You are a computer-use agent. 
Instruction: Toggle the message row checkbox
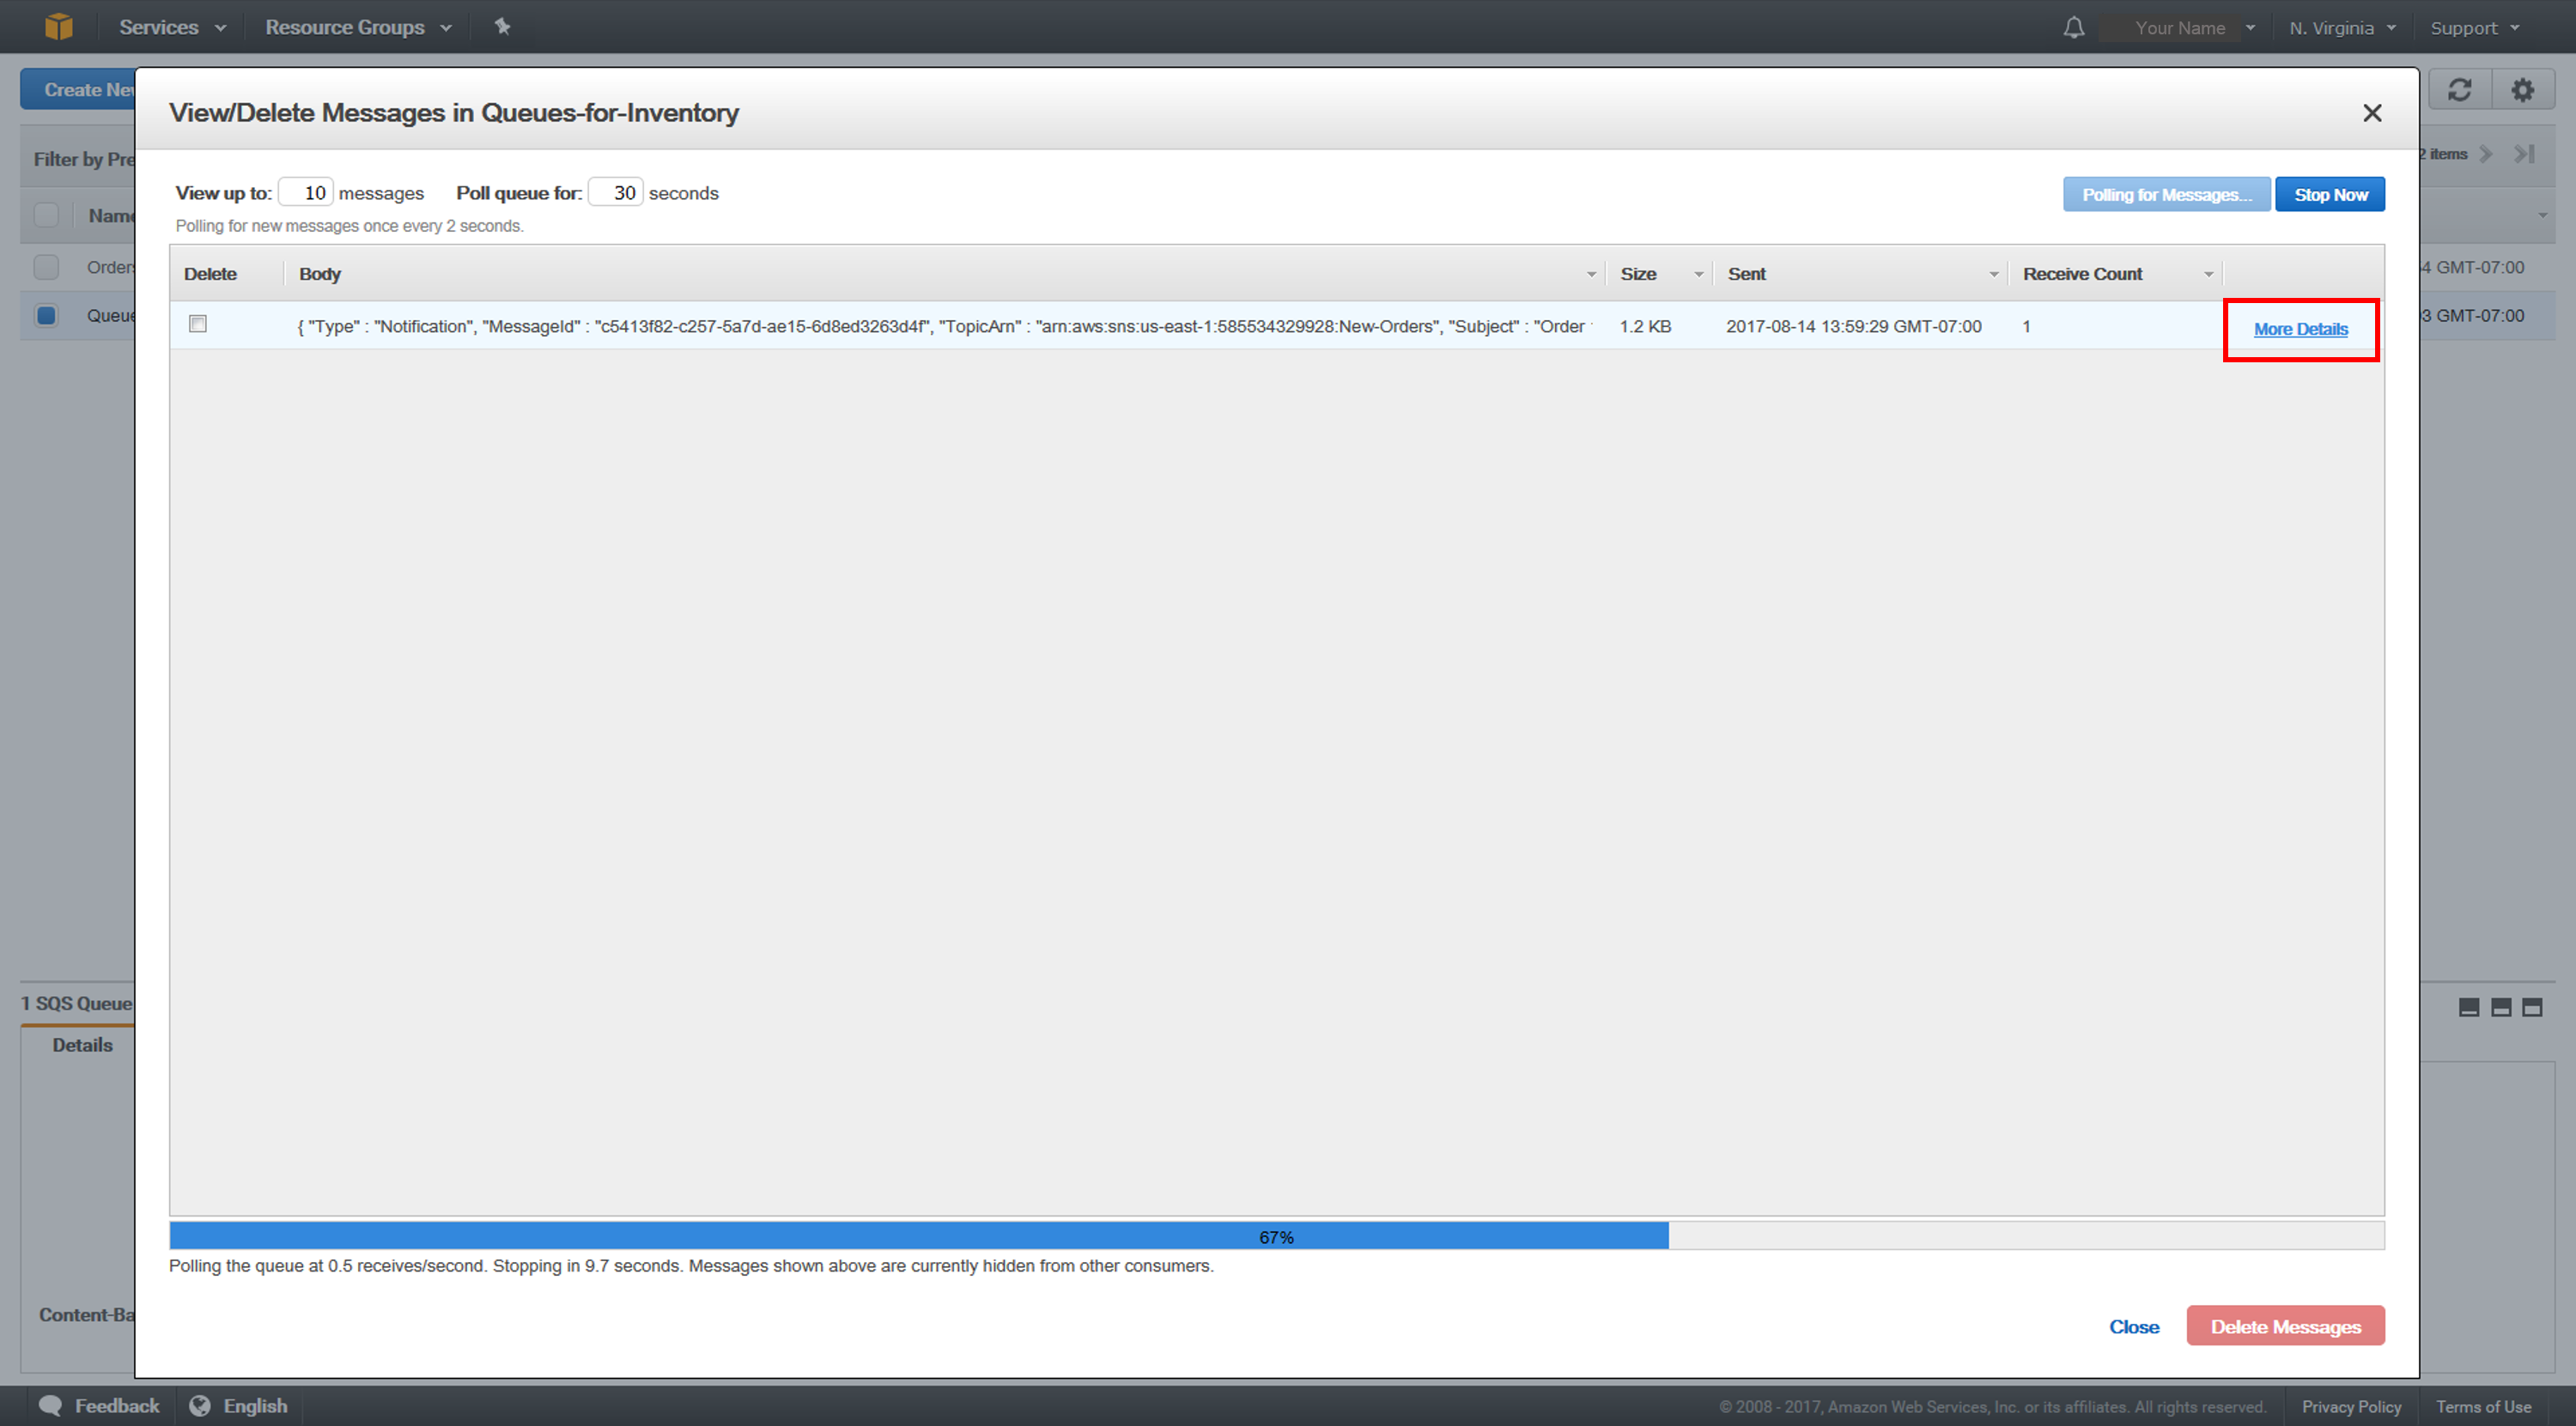198,326
